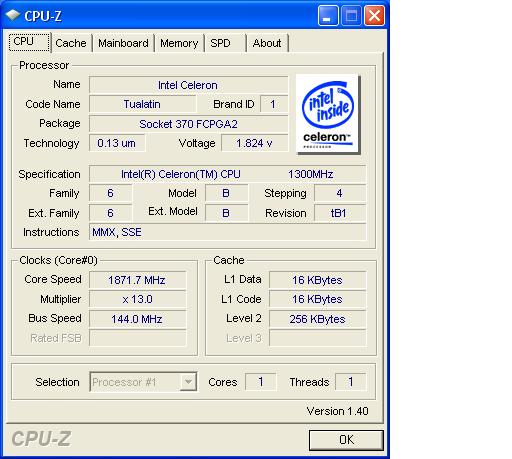Click the CPU-Z logo text at bottom
Screen dimensions: 512x459
point(41,439)
